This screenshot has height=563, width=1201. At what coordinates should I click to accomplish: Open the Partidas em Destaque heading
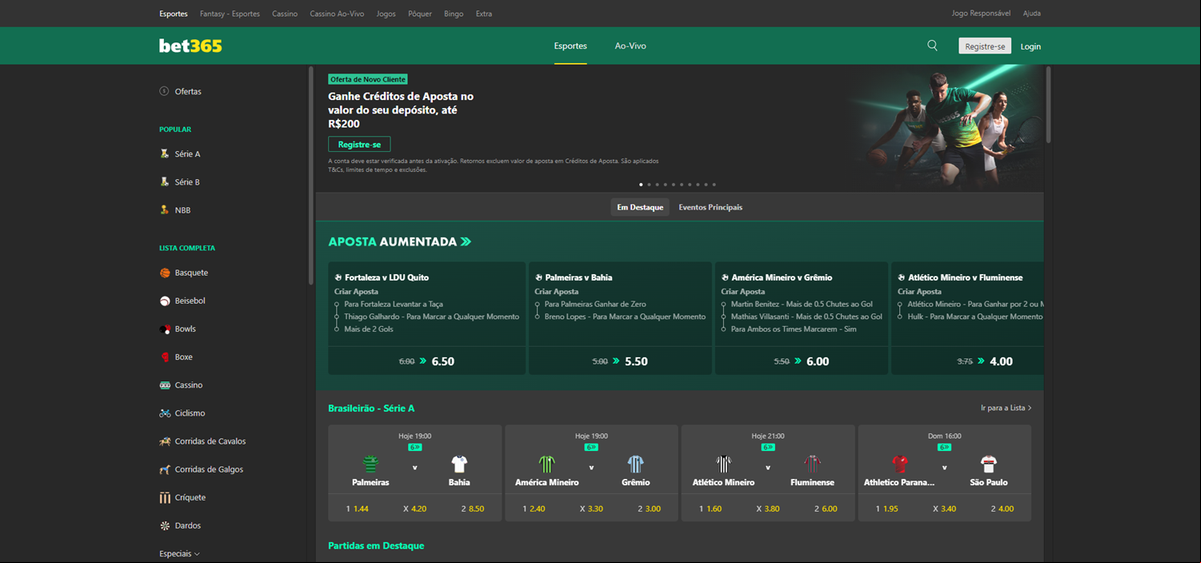(x=376, y=546)
